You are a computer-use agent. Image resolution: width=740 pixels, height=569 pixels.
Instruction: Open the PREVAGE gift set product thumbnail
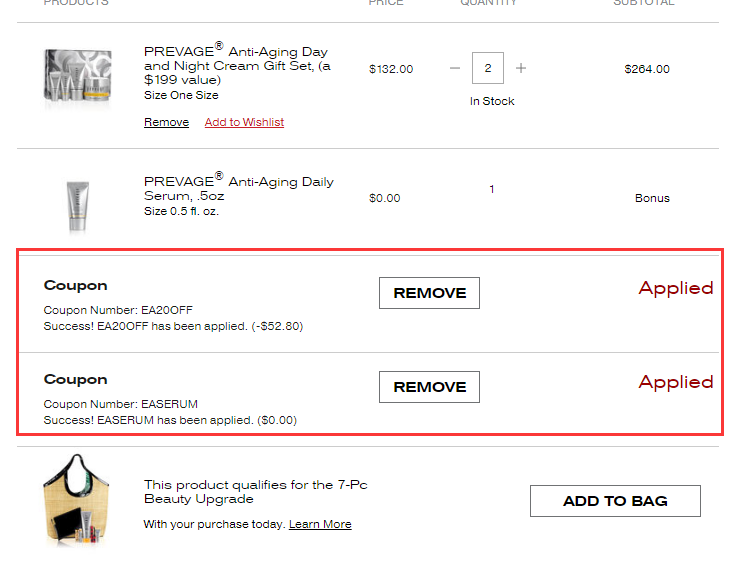(78, 76)
